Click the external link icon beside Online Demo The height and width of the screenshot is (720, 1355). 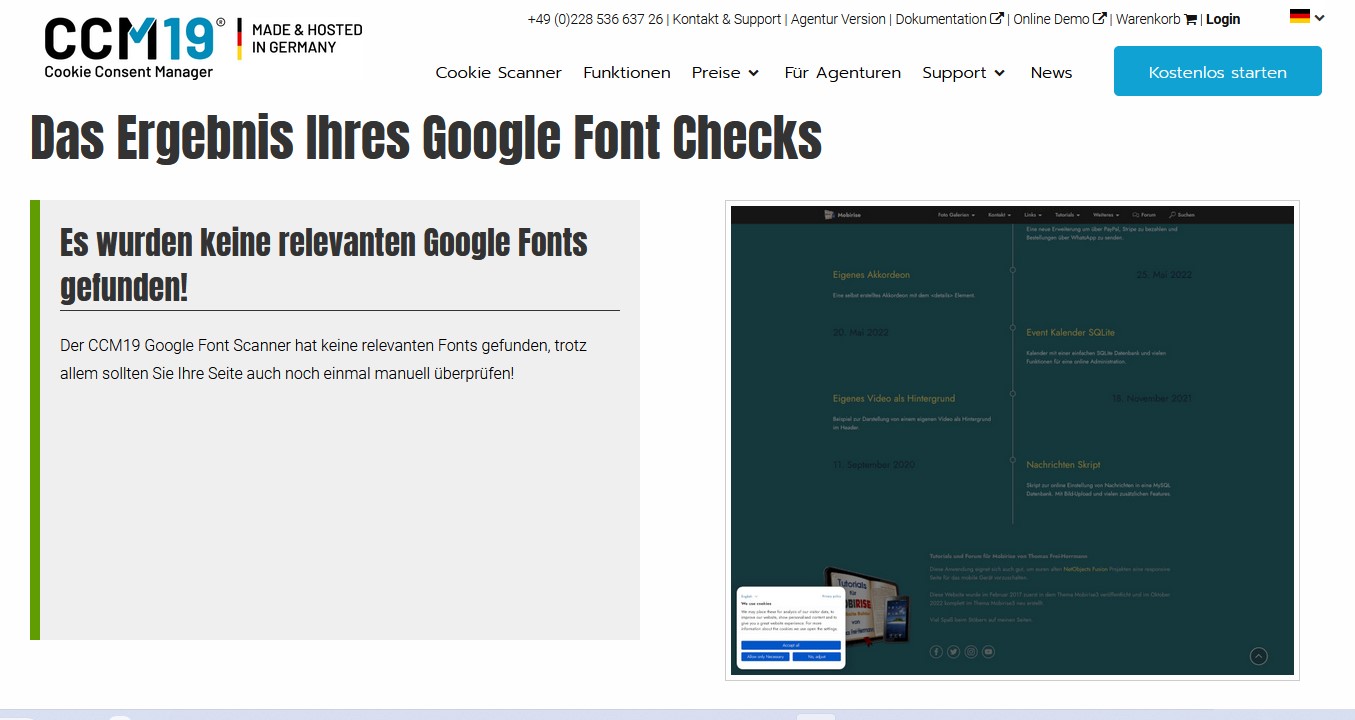tap(1100, 19)
